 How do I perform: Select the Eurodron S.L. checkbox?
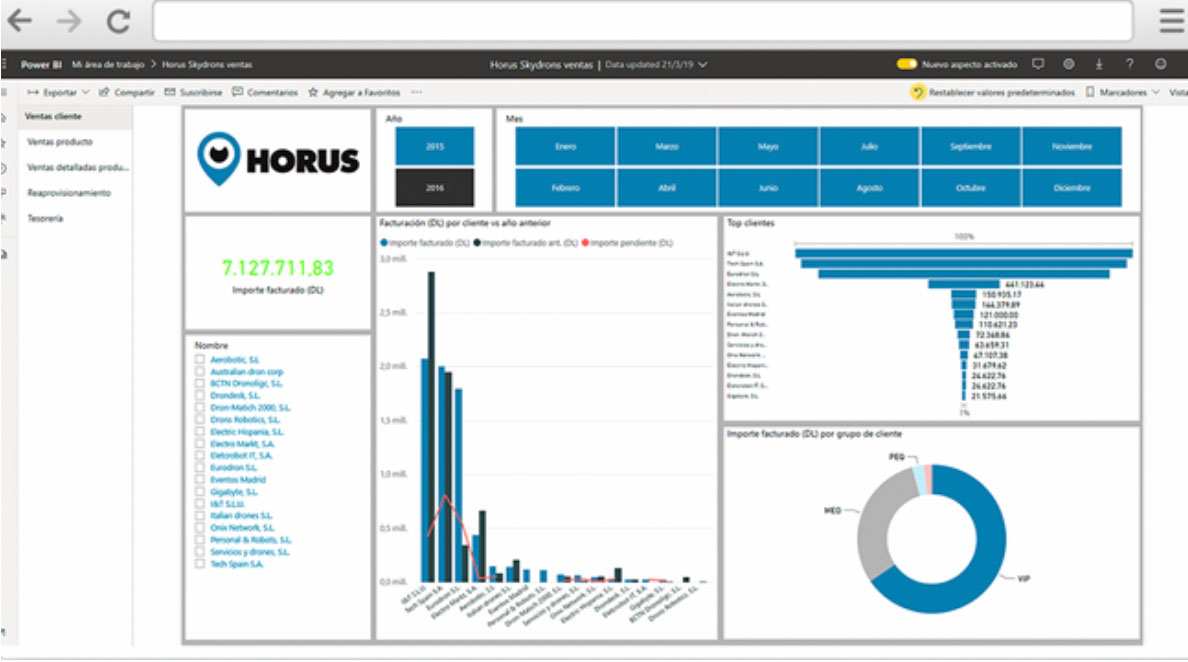click(201, 467)
